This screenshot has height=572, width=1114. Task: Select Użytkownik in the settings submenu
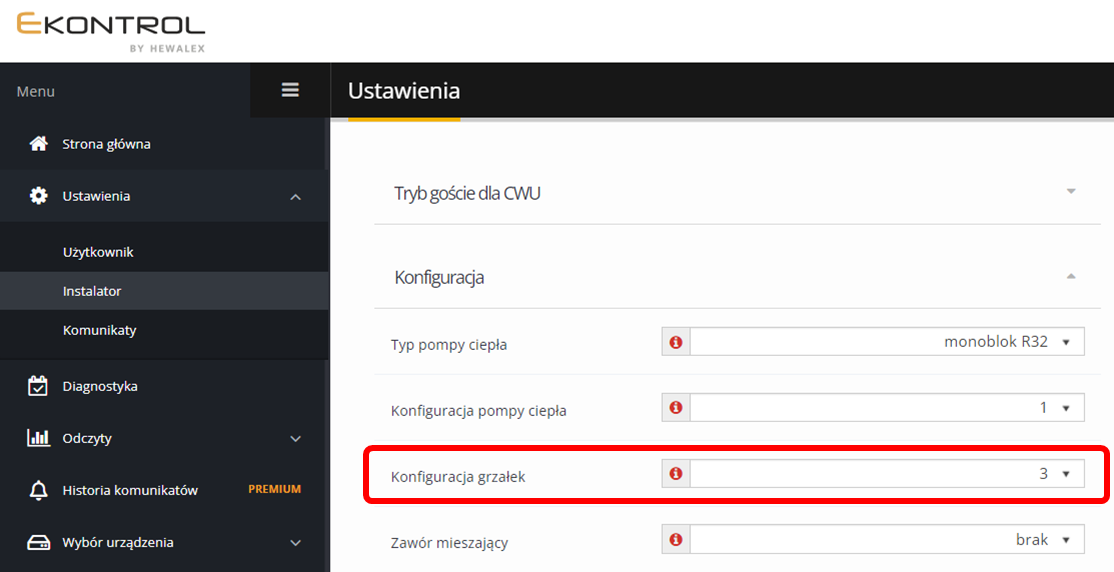[x=98, y=252]
